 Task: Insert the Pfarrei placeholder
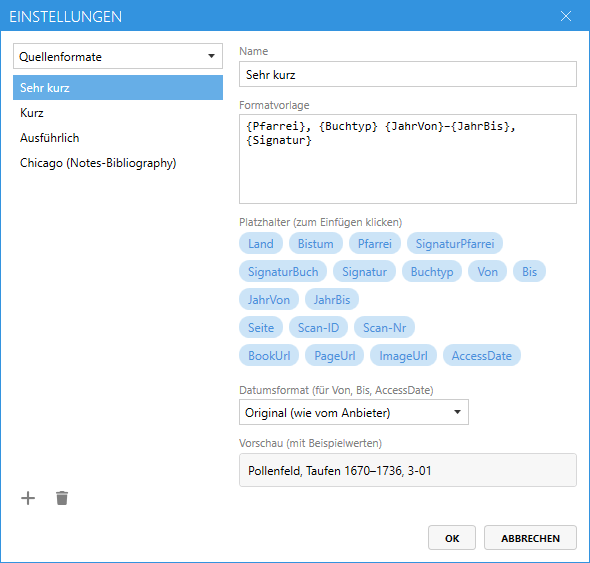click(375, 243)
